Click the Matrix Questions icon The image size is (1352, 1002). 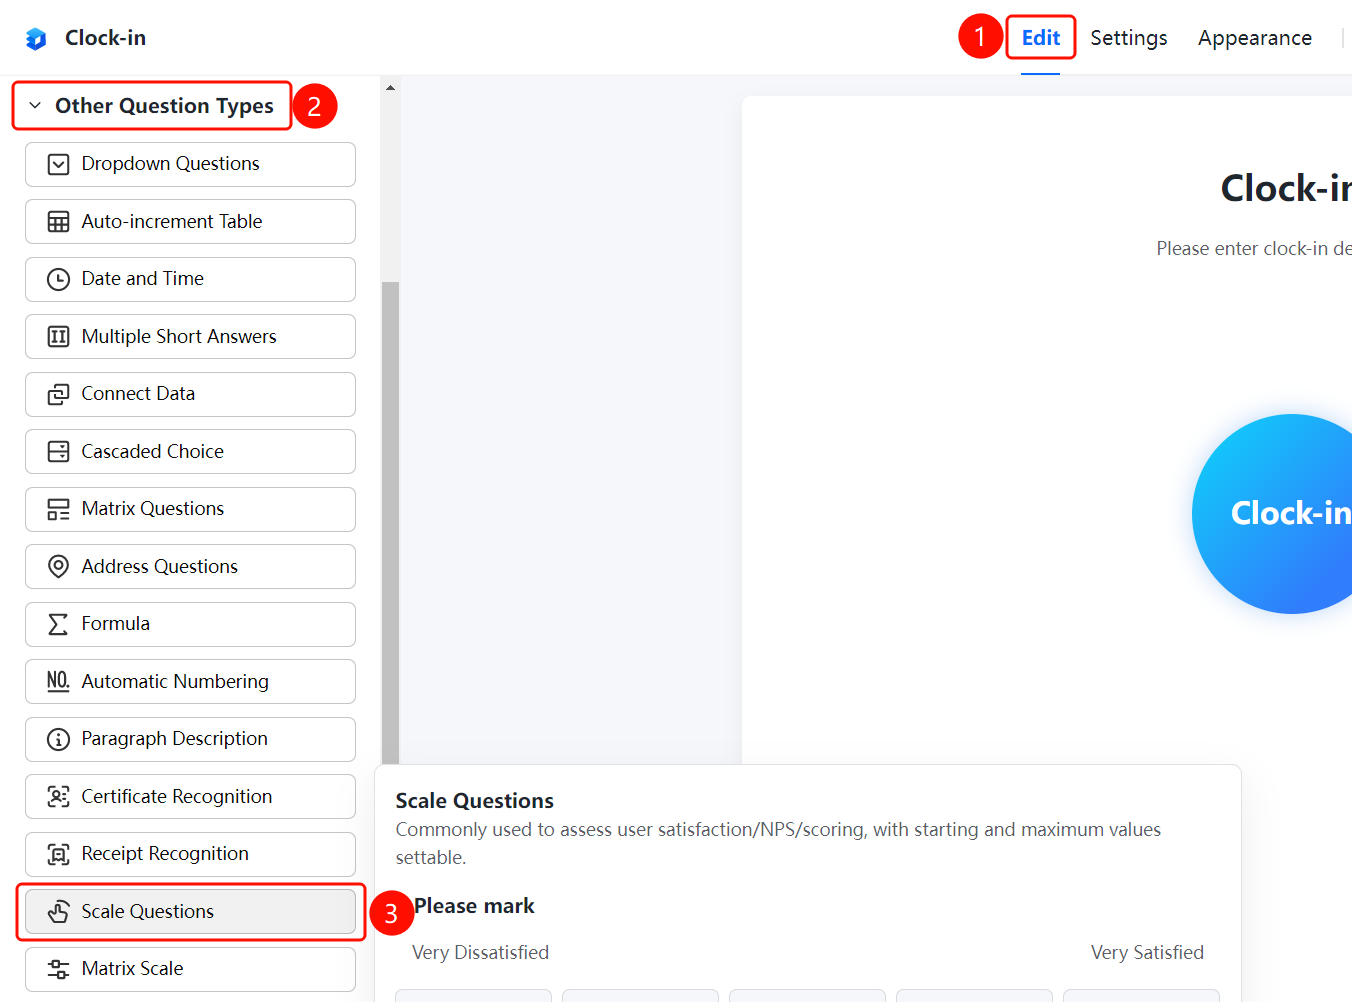[x=59, y=509]
